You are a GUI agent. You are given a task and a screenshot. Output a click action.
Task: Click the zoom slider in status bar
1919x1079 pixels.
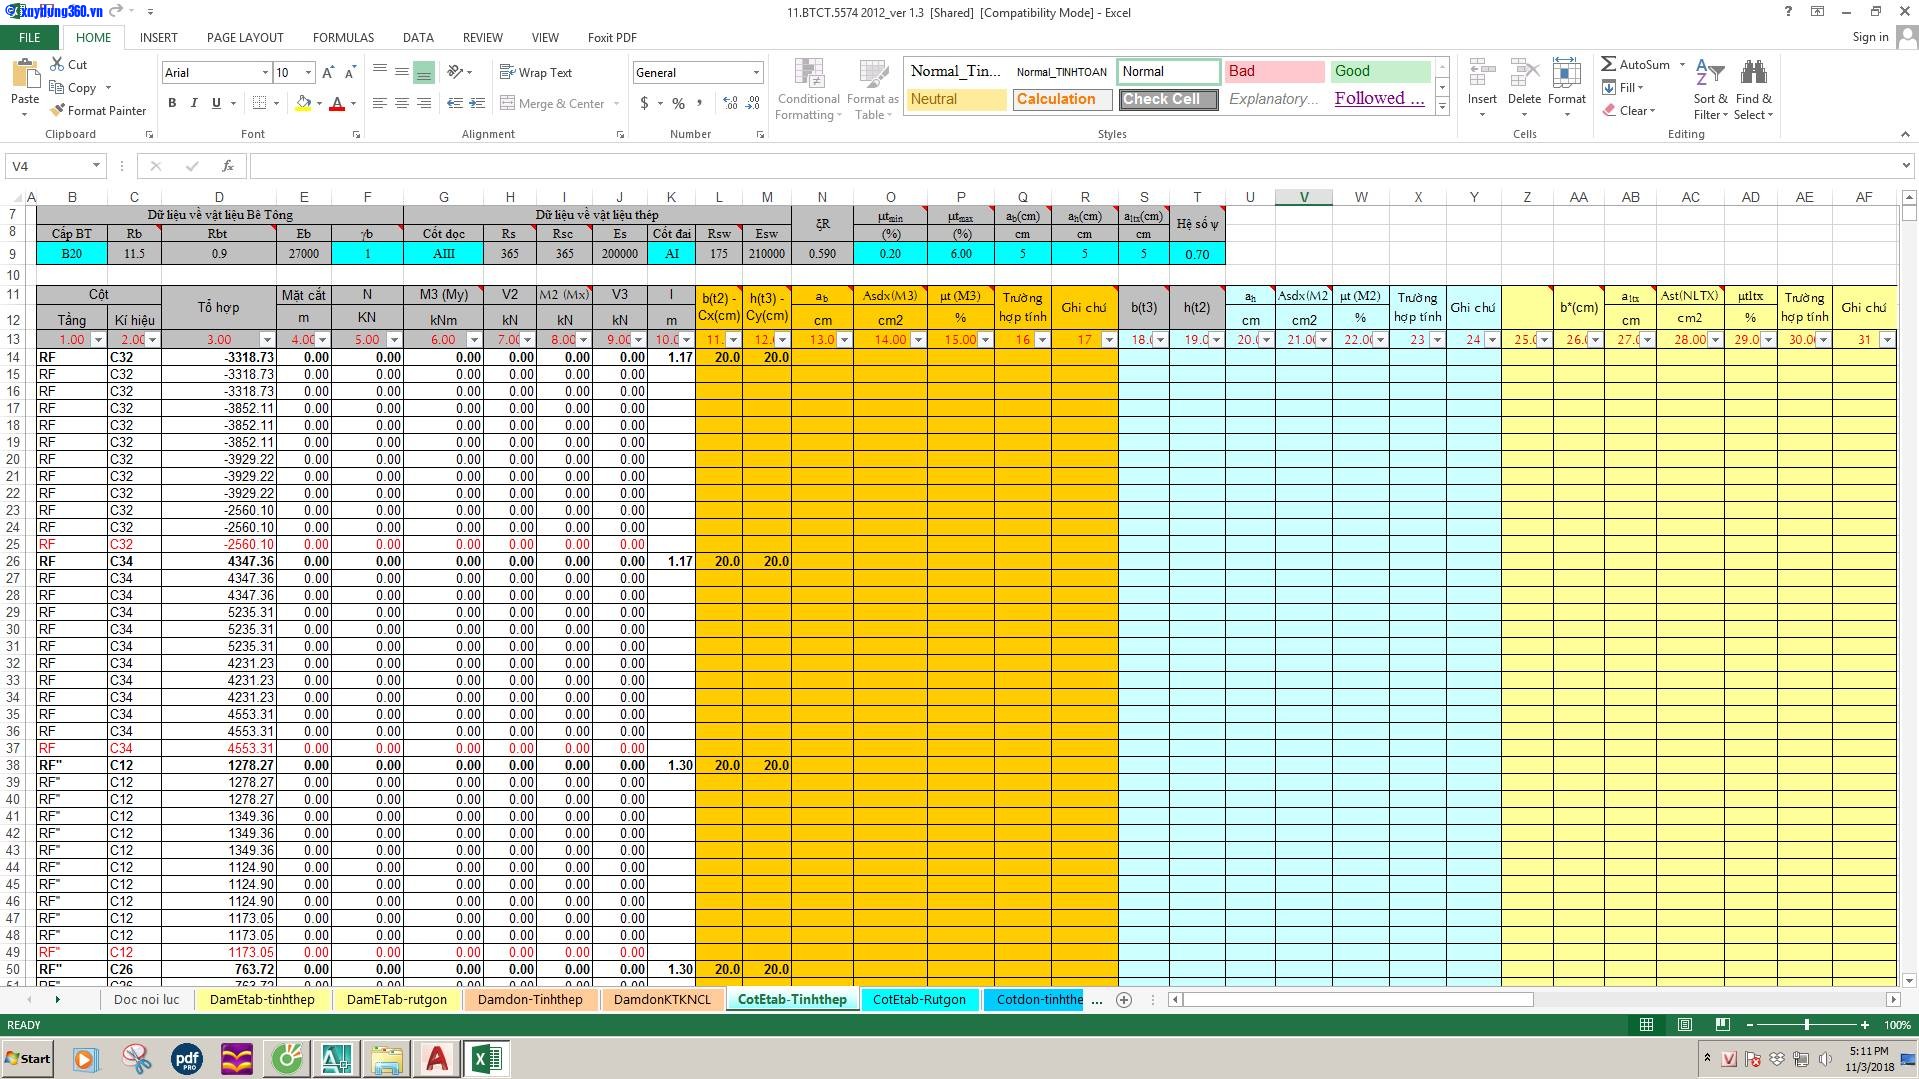1806,1025
